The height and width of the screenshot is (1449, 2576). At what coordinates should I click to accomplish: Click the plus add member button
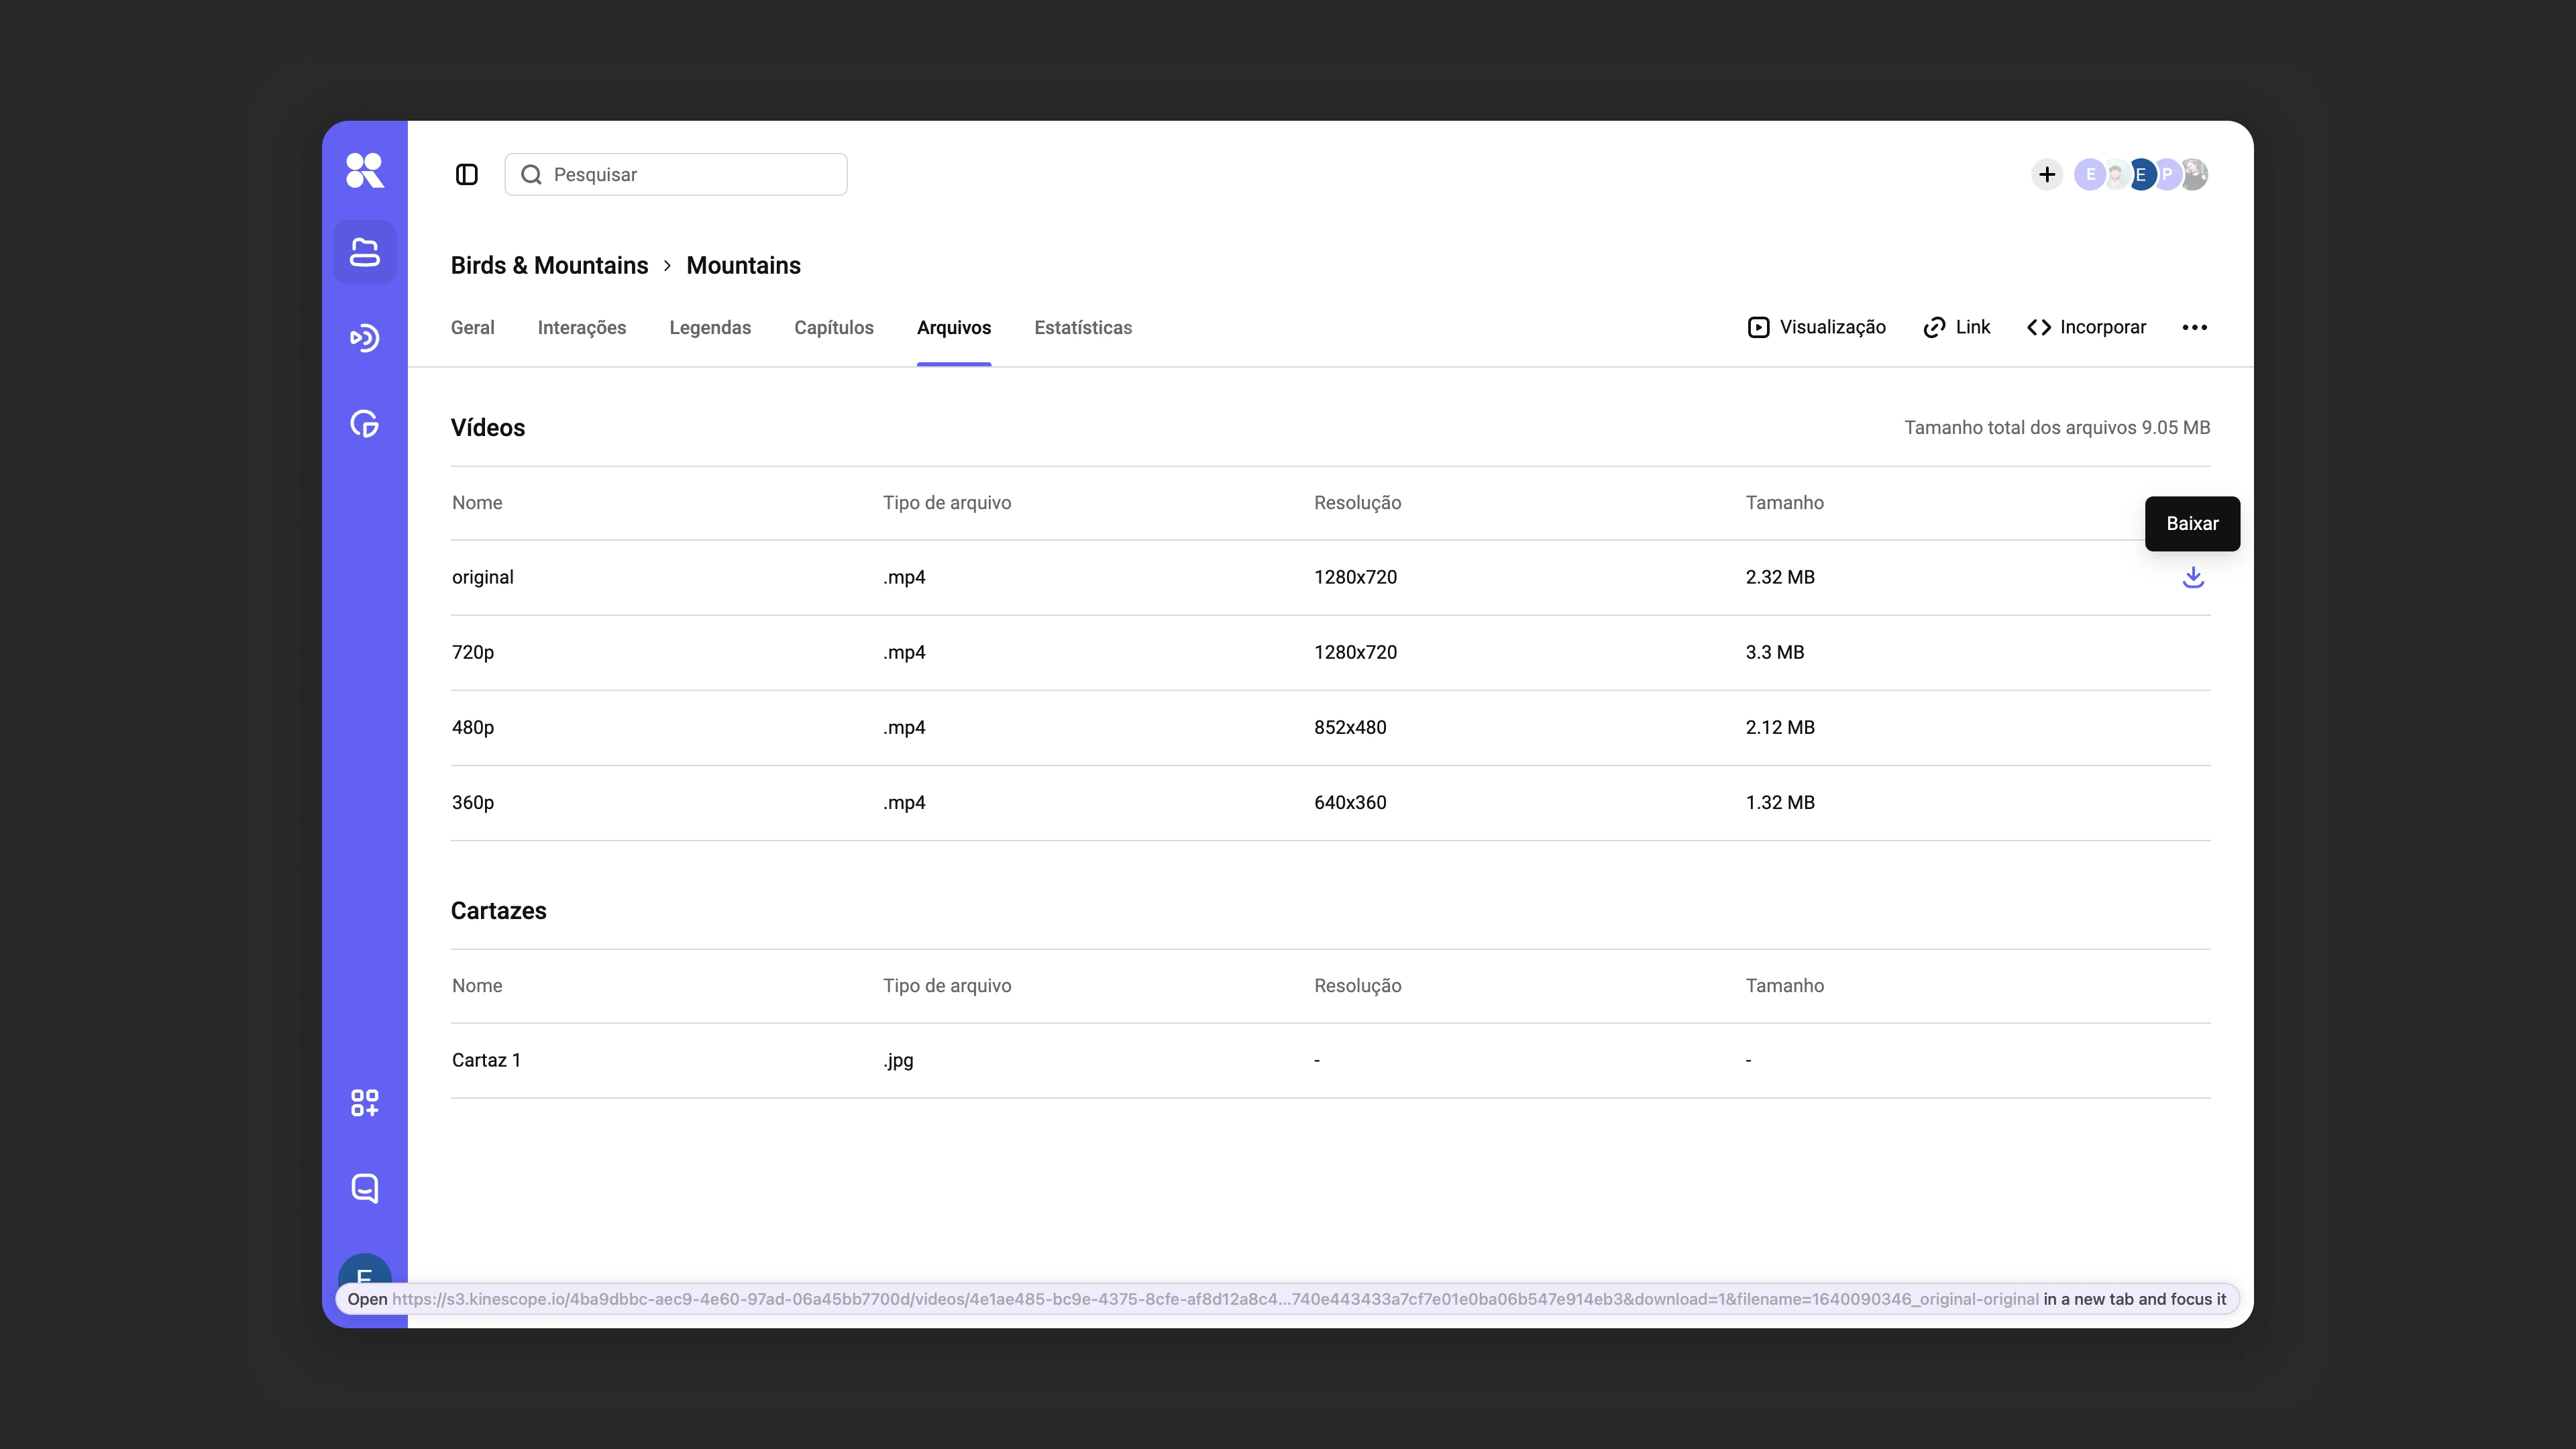click(2047, 175)
